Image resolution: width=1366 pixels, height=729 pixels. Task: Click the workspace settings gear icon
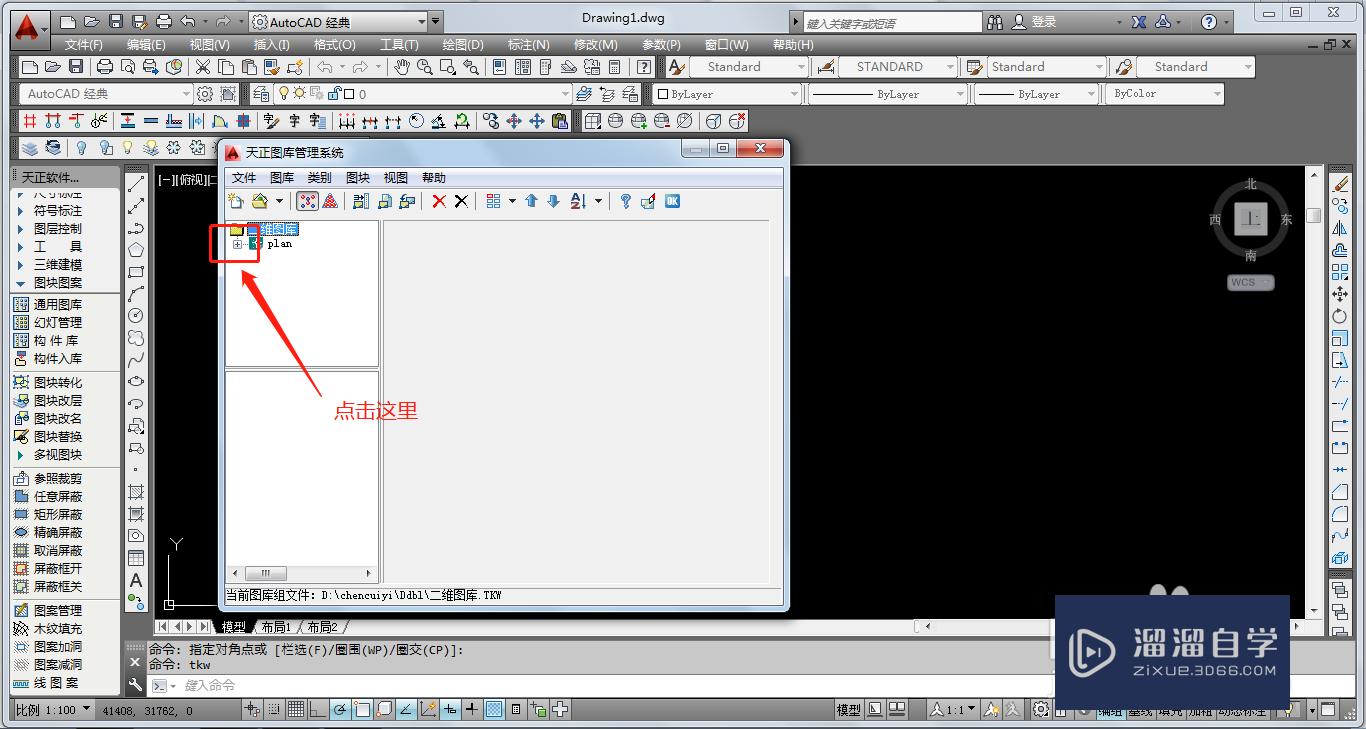tap(205, 94)
